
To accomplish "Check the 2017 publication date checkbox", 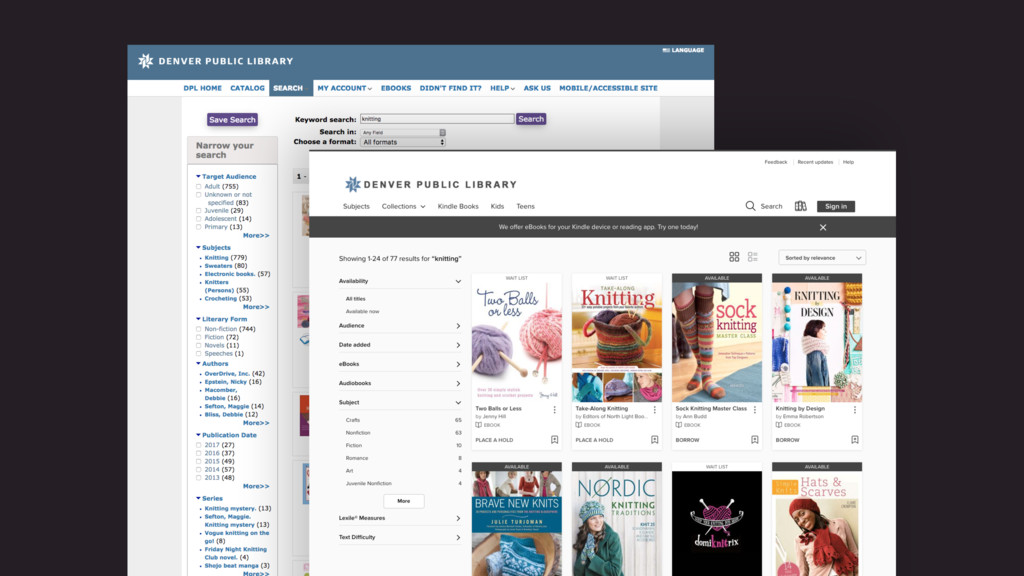I will (199, 445).
